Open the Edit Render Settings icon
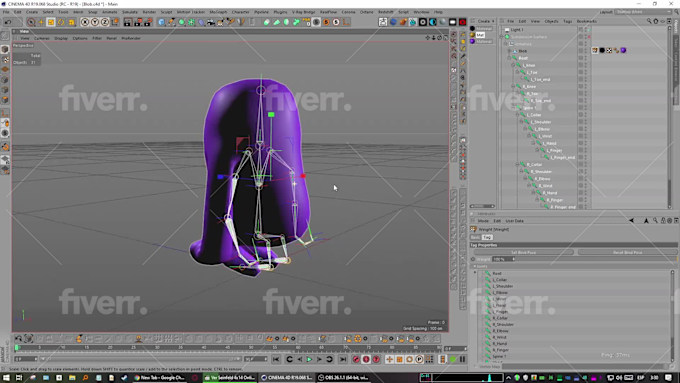The height and width of the screenshot is (383, 680). [148, 22]
